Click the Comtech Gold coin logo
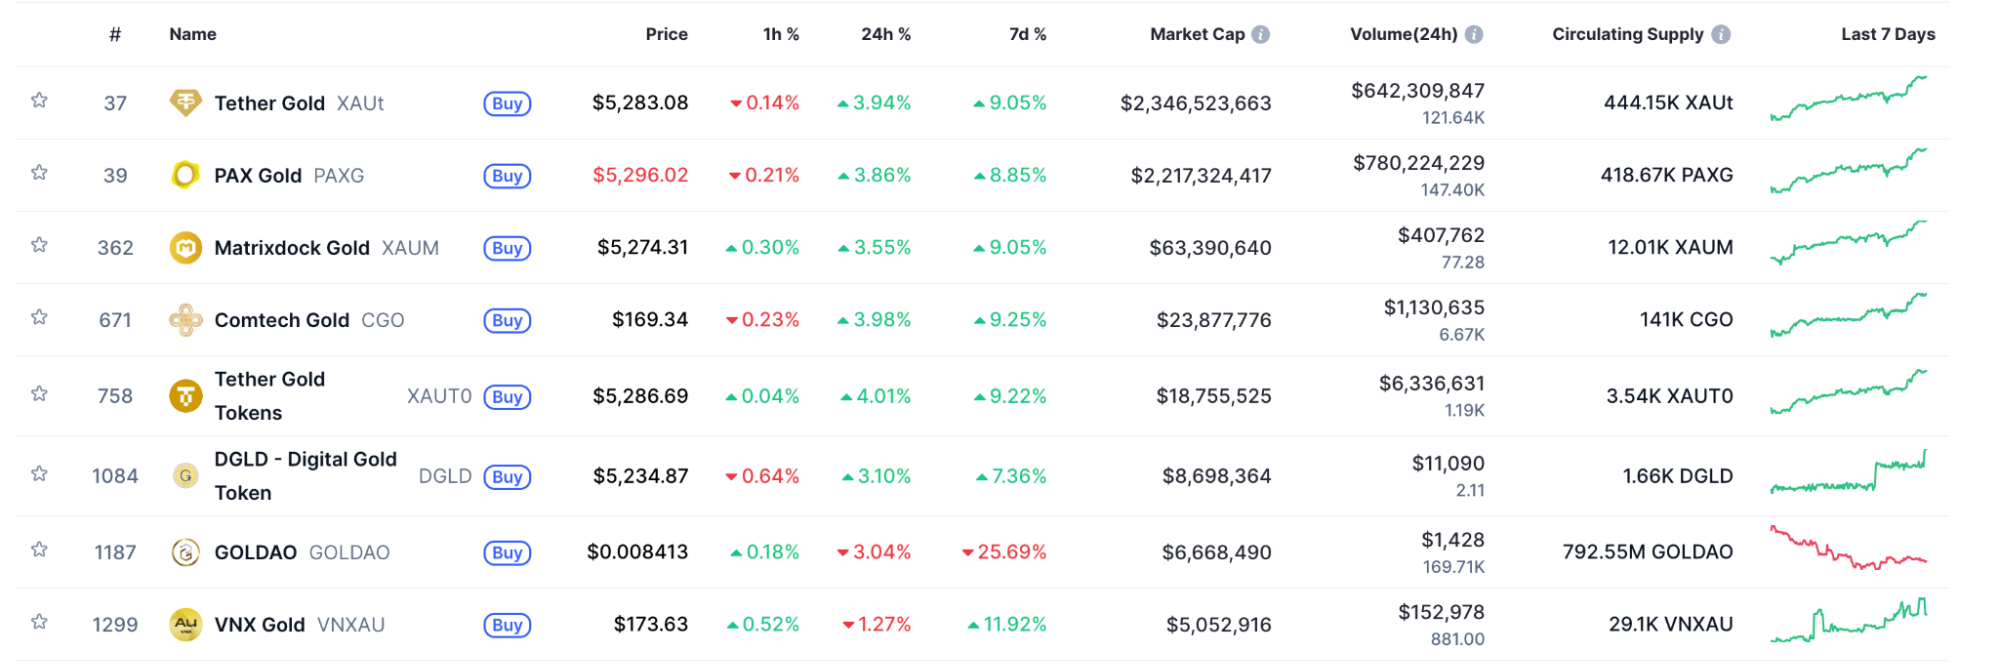Screen dimensions: 1999x666 [185, 320]
